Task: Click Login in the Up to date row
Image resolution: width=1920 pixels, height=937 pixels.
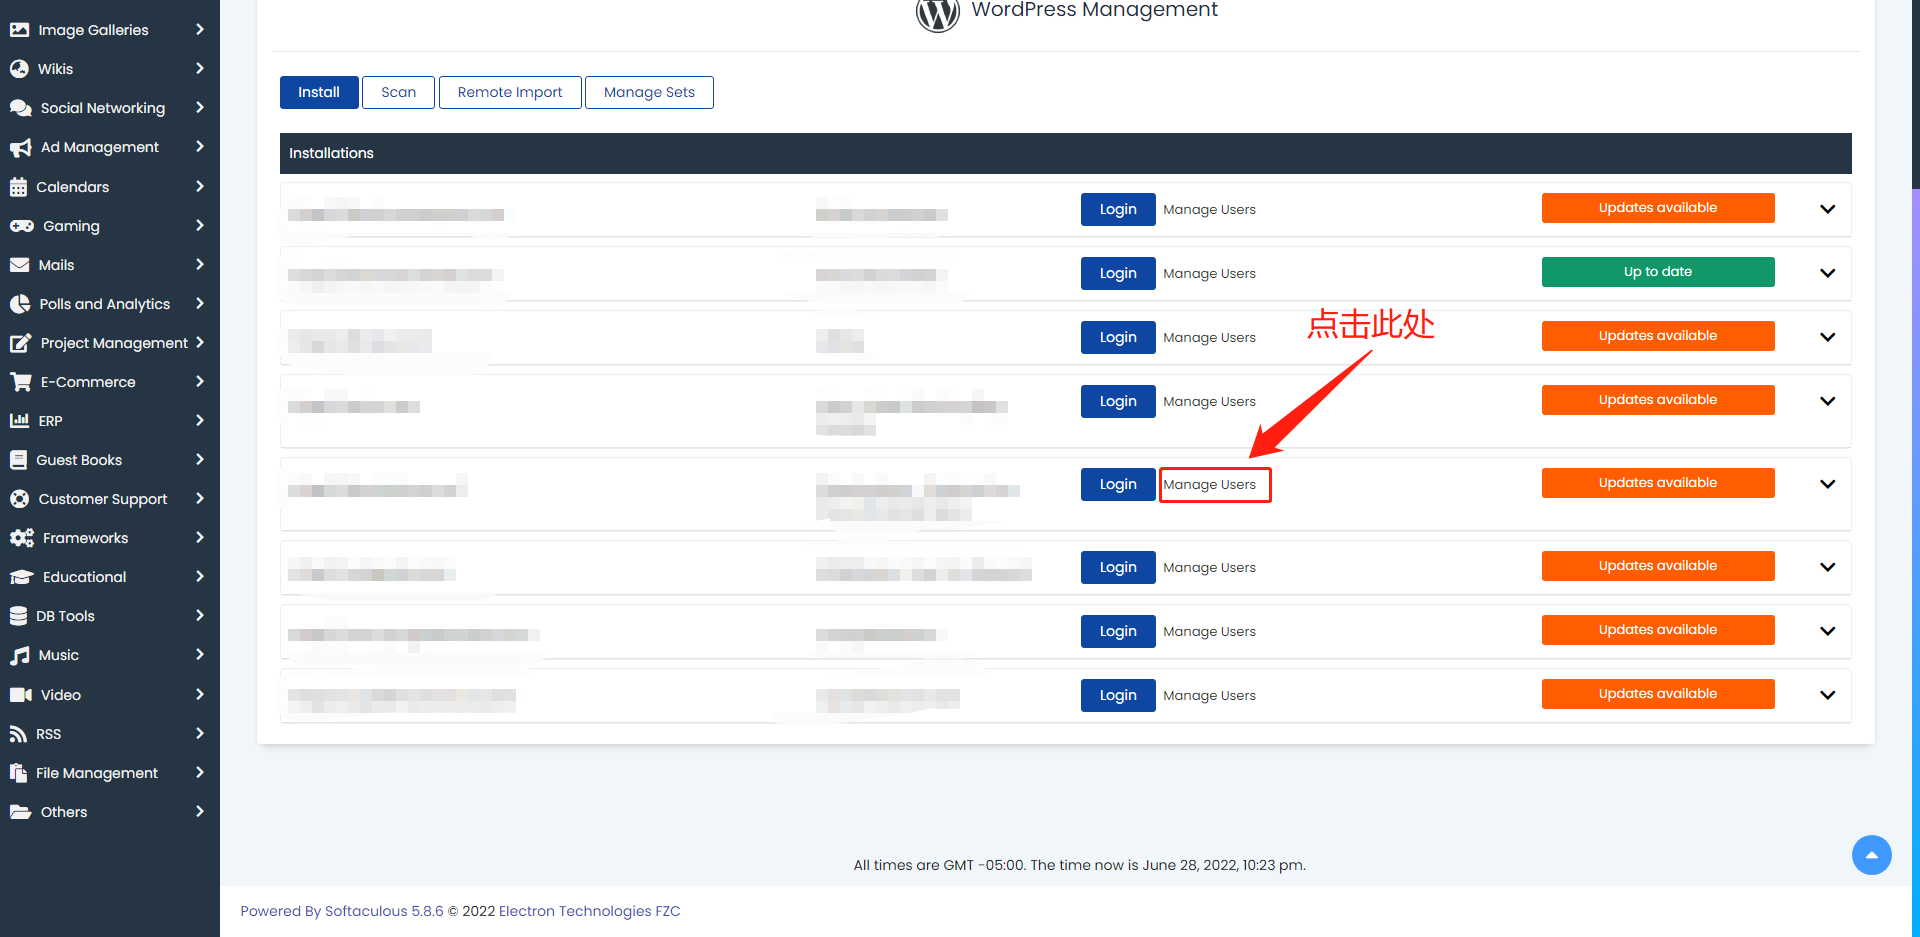Action: coord(1118,273)
